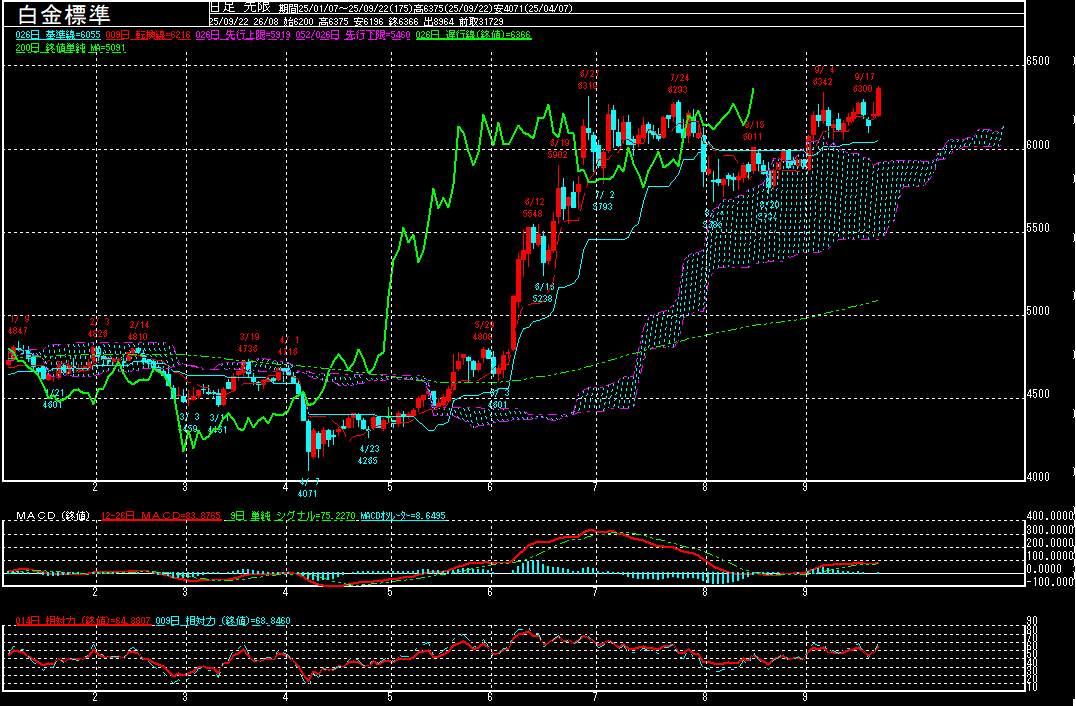Image resolution: width=1076 pixels, height=706 pixels.
Task: Click the 9/17 price marker 6300
Action: 865,88
